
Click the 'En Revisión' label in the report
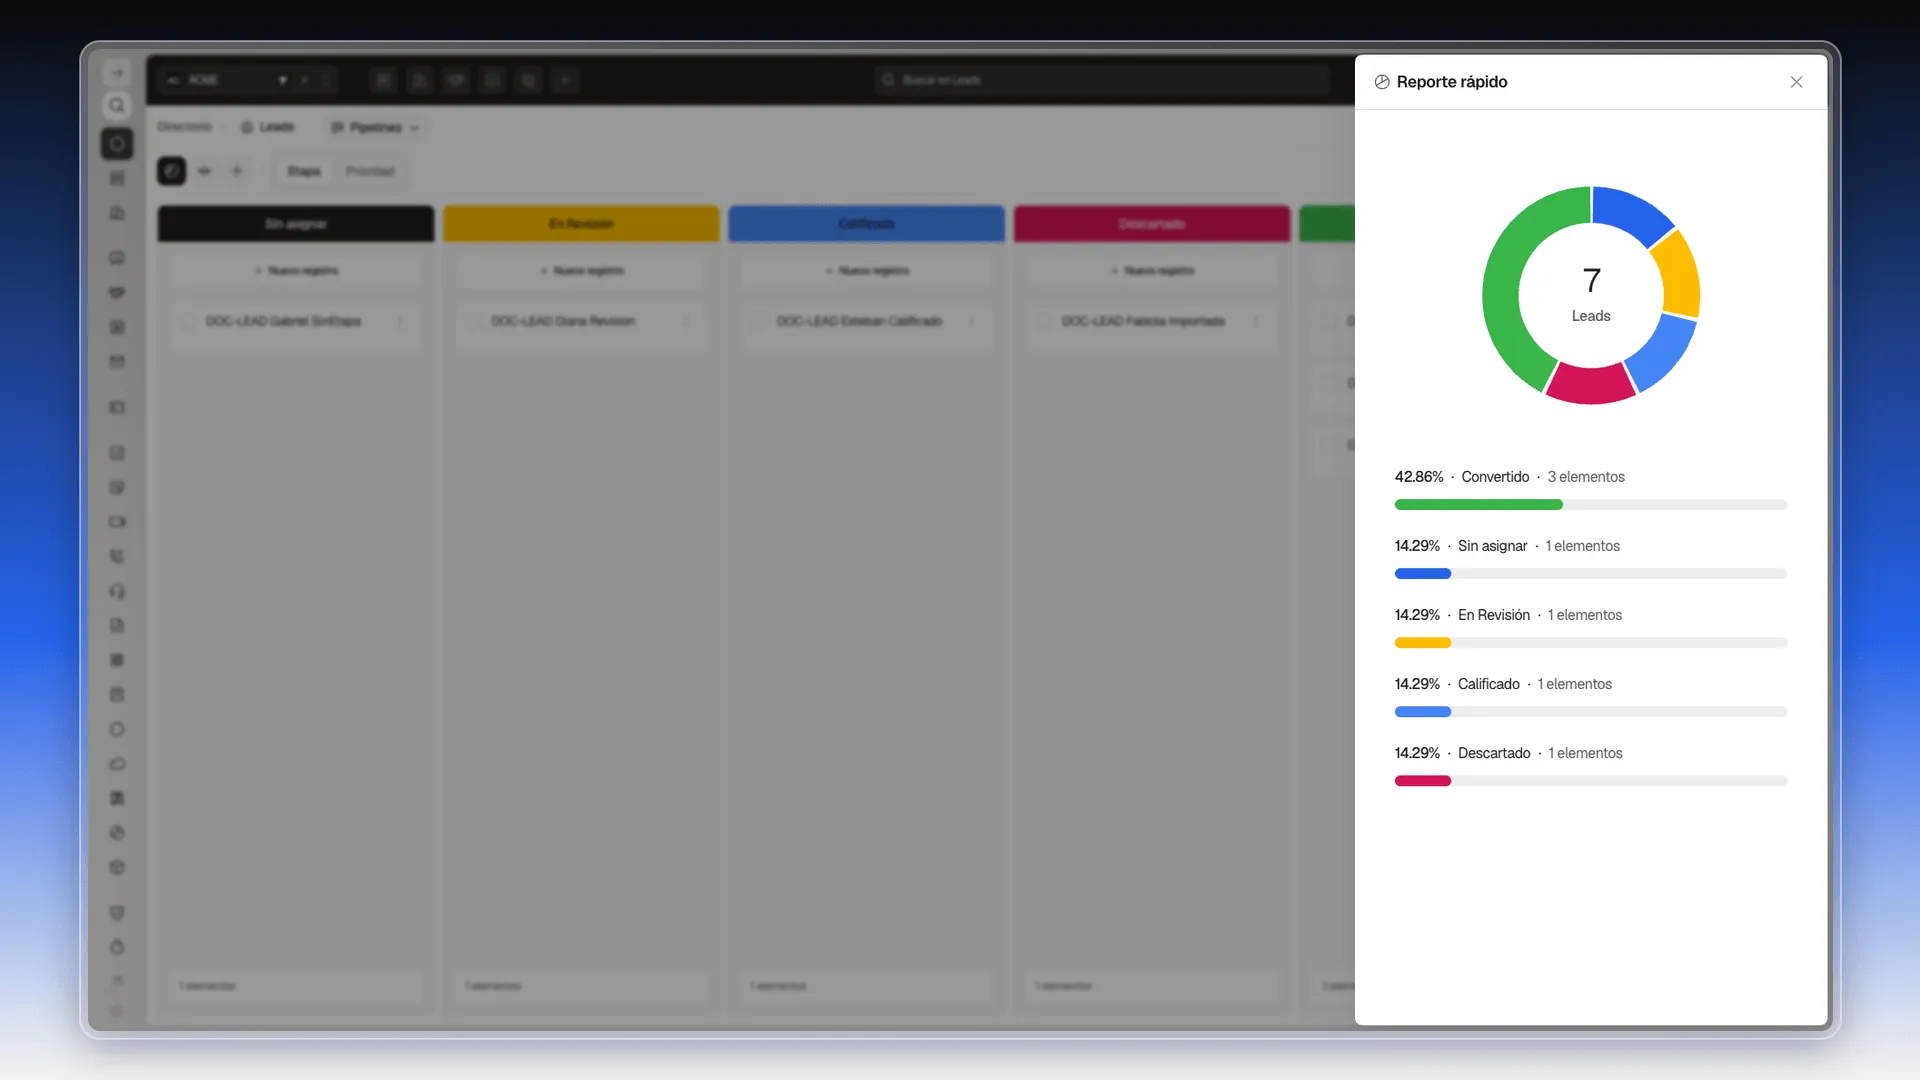1494,615
